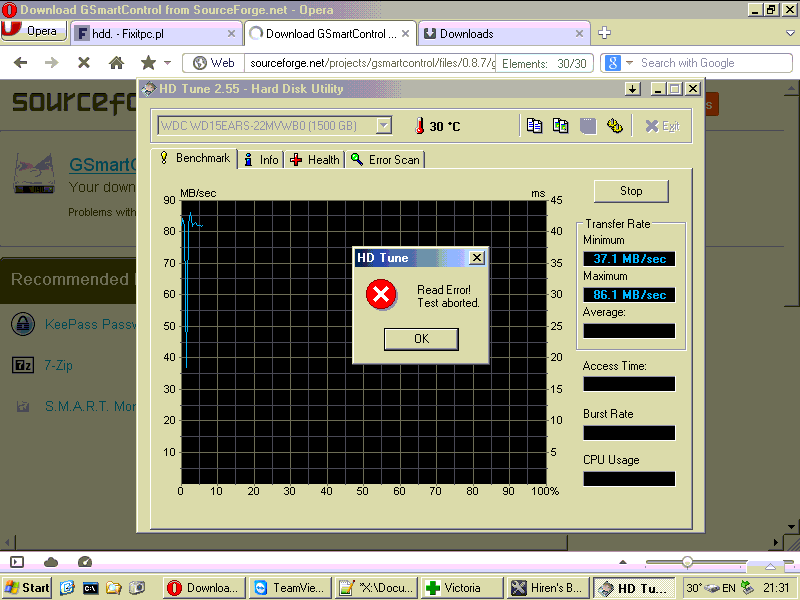The height and width of the screenshot is (600, 800).
Task: Click the bookmark star icon
Action: [x=148, y=63]
